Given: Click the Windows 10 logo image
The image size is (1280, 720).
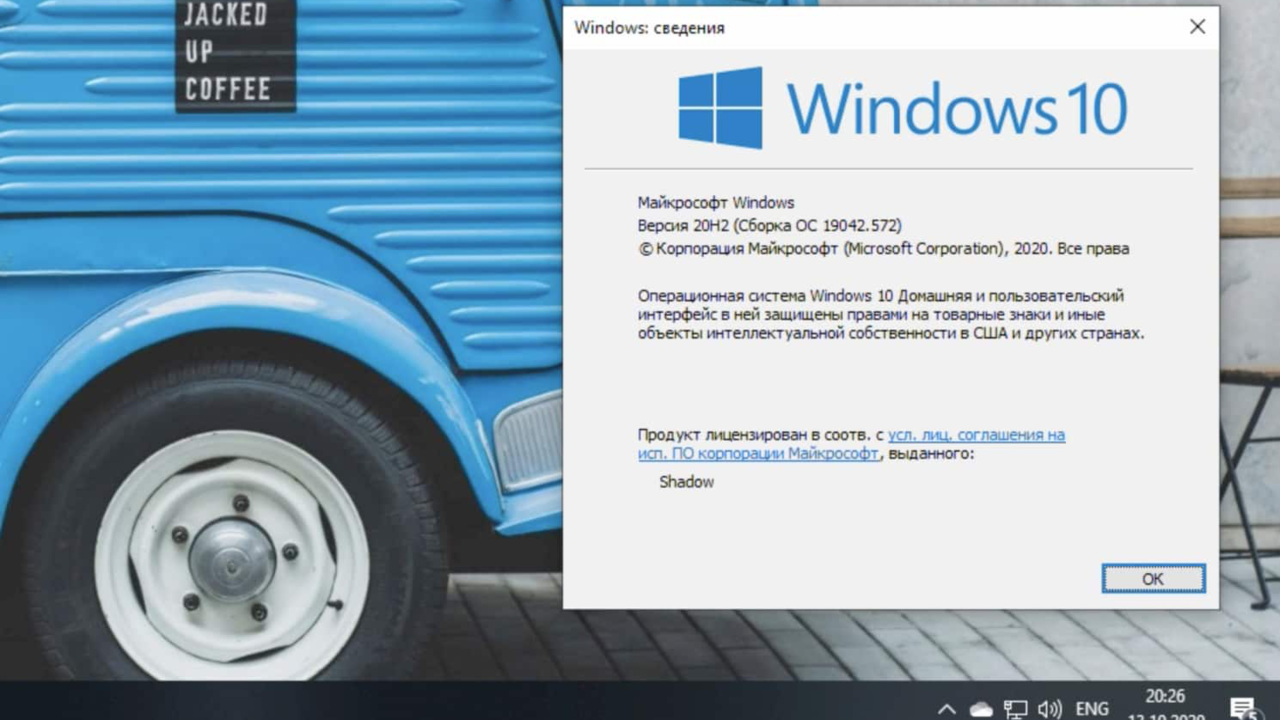Looking at the screenshot, I should tap(903, 107).
